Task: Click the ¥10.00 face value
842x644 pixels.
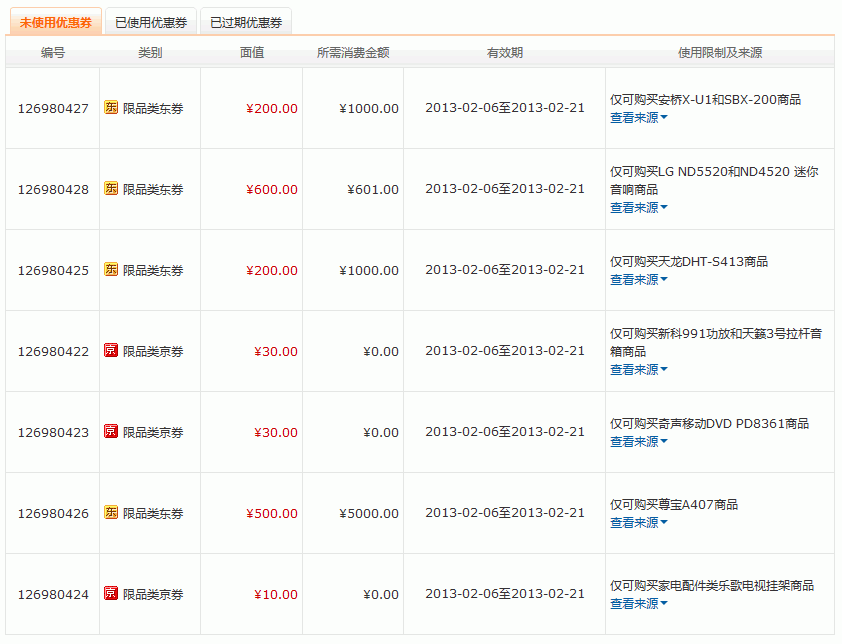Action: tap(275, 596)
